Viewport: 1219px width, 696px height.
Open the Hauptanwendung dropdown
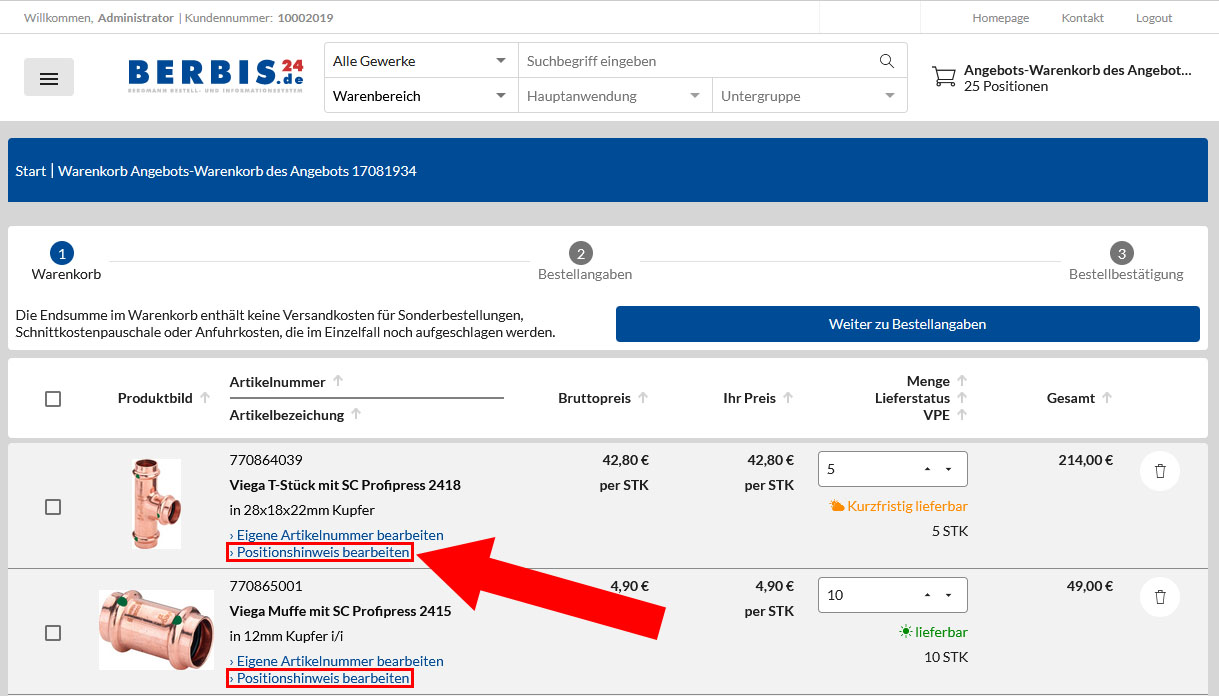pyautogui.click(x=615, y=96)
